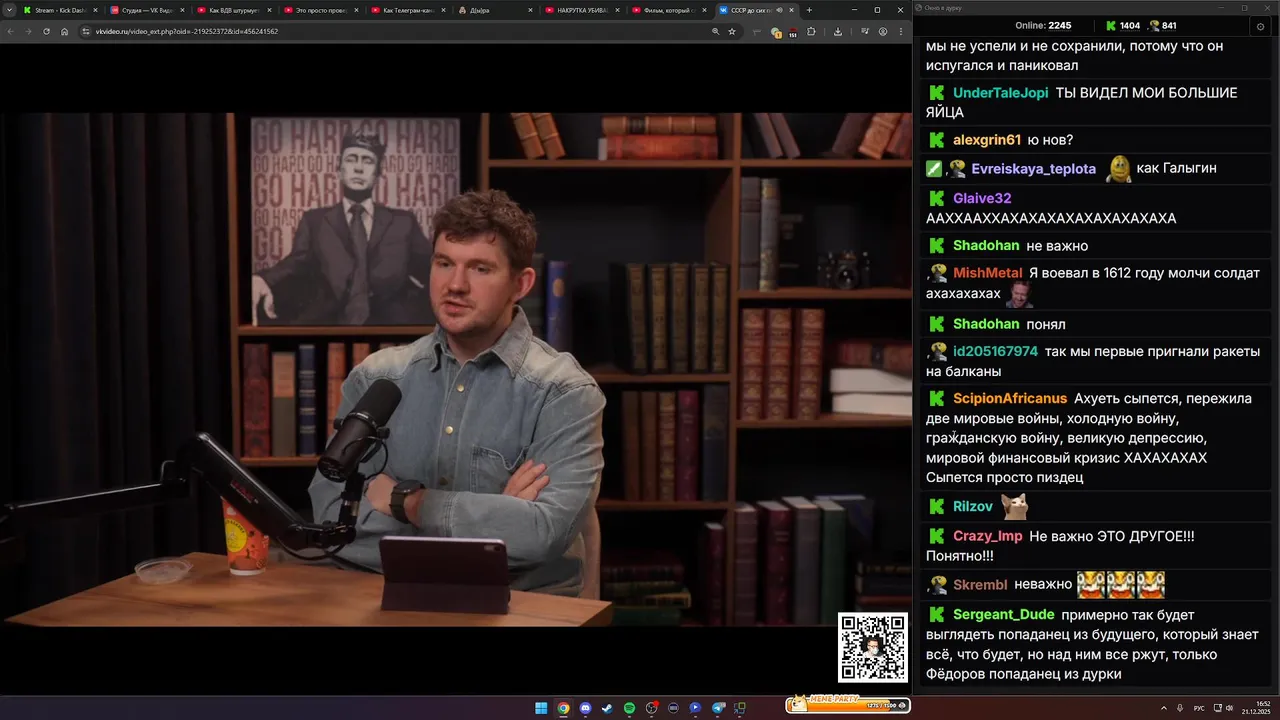Open the Windows Start menu

541,708
